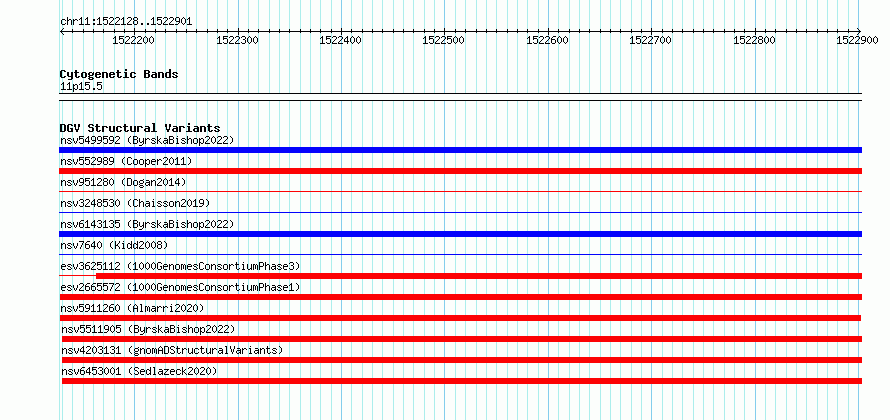Select the red bar under nsv6453001
The width and height of the screenshot is (890, 420).
coord(462,381)
